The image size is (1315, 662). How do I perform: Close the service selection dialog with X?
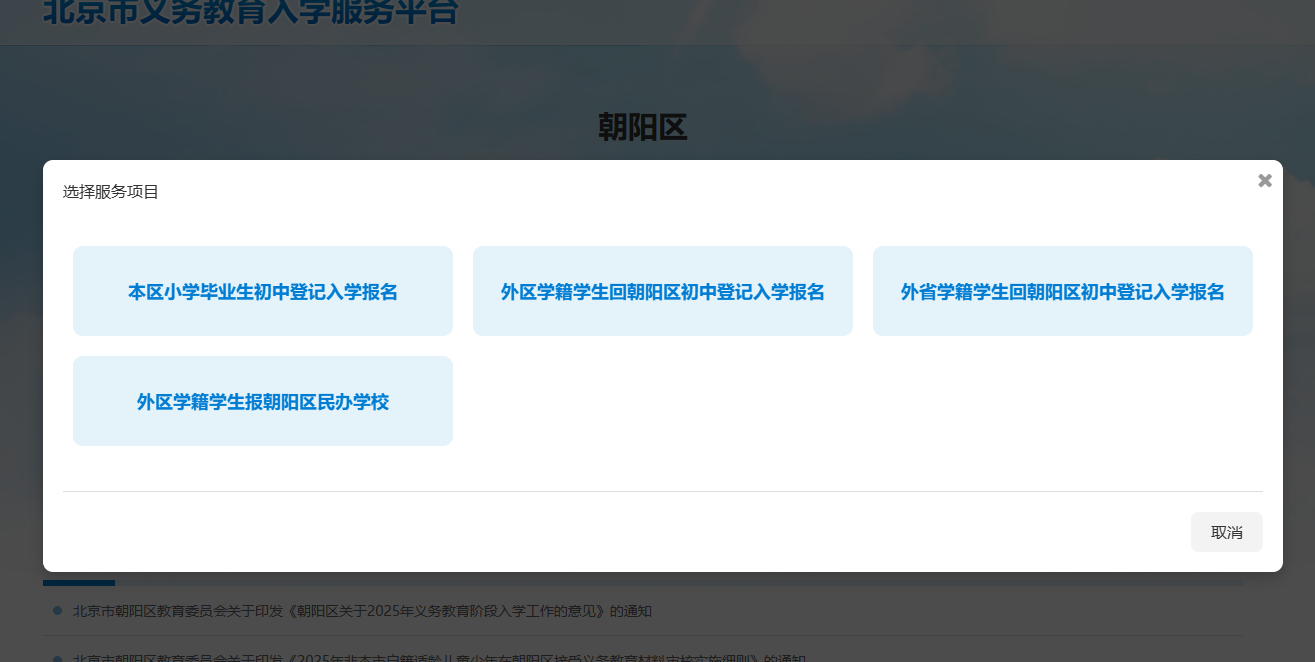[x=1264, y=181]
